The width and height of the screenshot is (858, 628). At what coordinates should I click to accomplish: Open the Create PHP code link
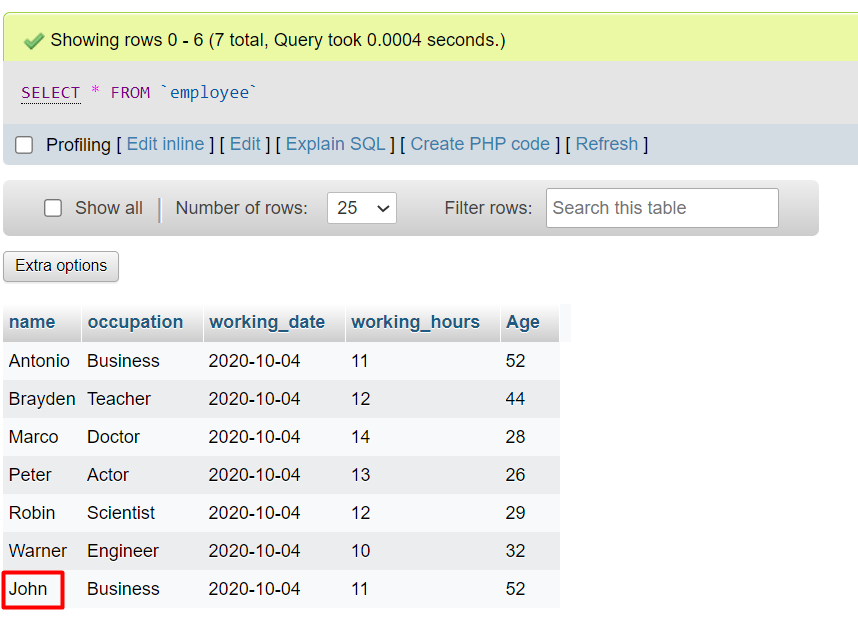(480, 144)
